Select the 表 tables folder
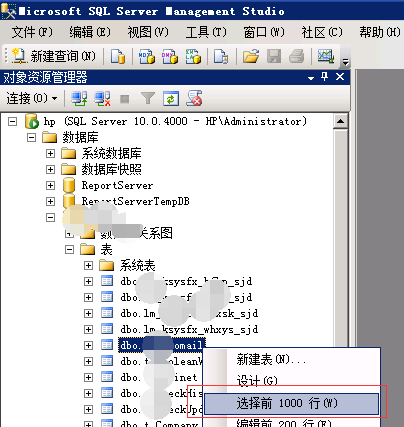 point(106,249)
